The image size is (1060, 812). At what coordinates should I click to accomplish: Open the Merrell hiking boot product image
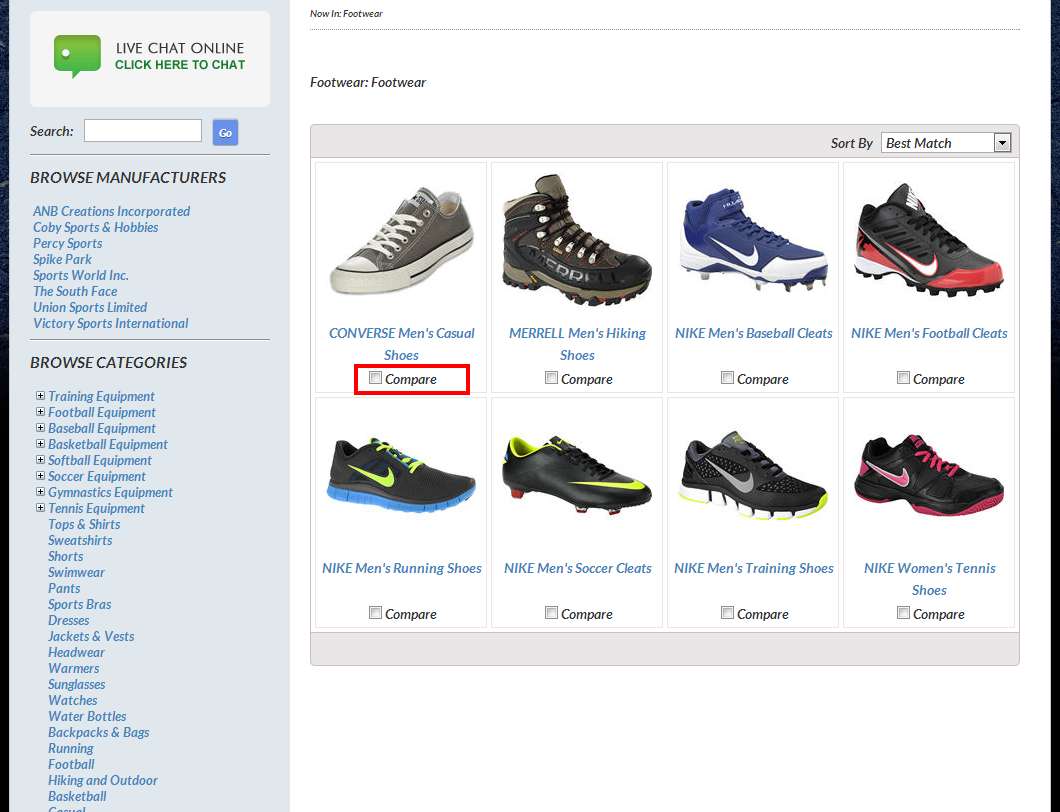(577, 240)
